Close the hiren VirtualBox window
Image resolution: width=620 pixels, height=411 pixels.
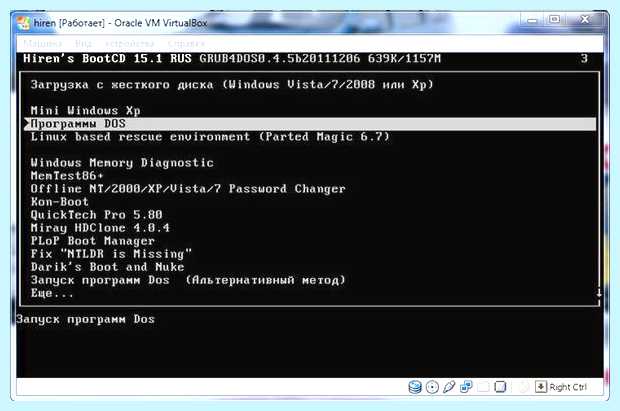[584, 19]
